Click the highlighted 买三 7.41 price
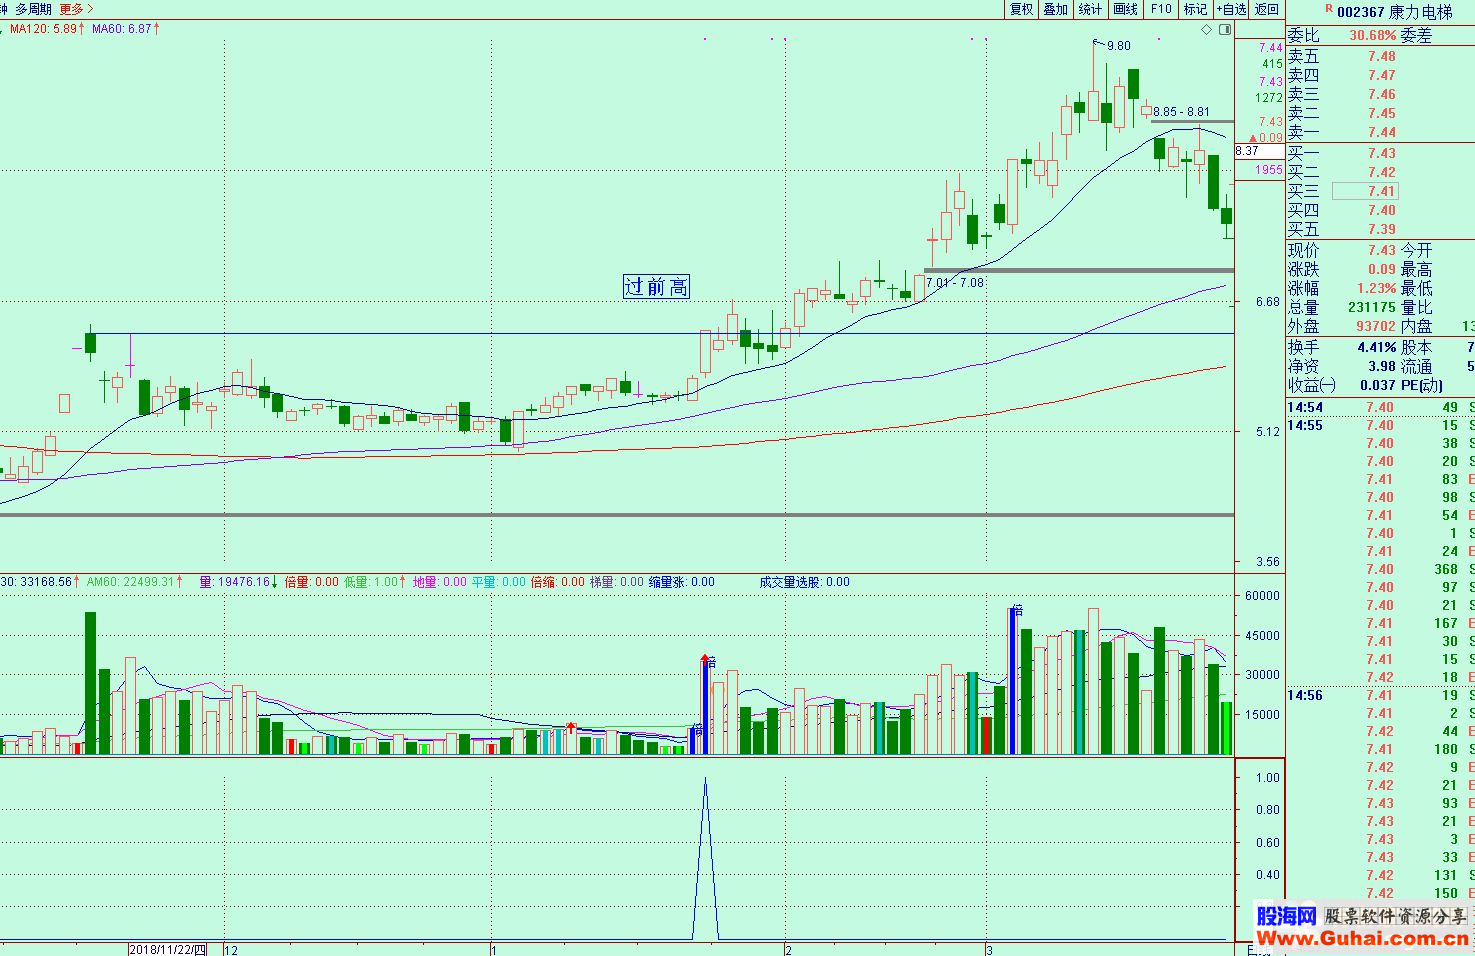 1365,191
